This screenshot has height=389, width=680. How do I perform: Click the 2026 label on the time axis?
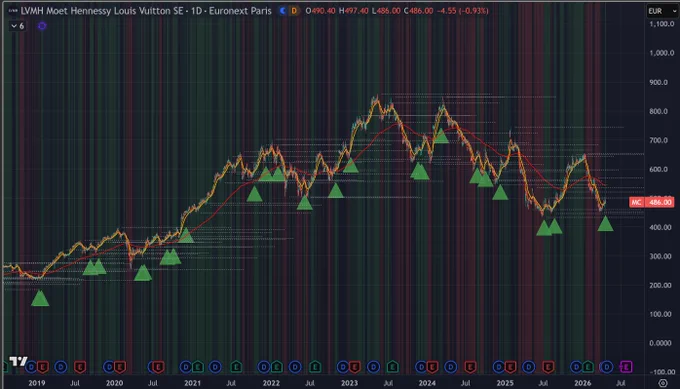582,383
